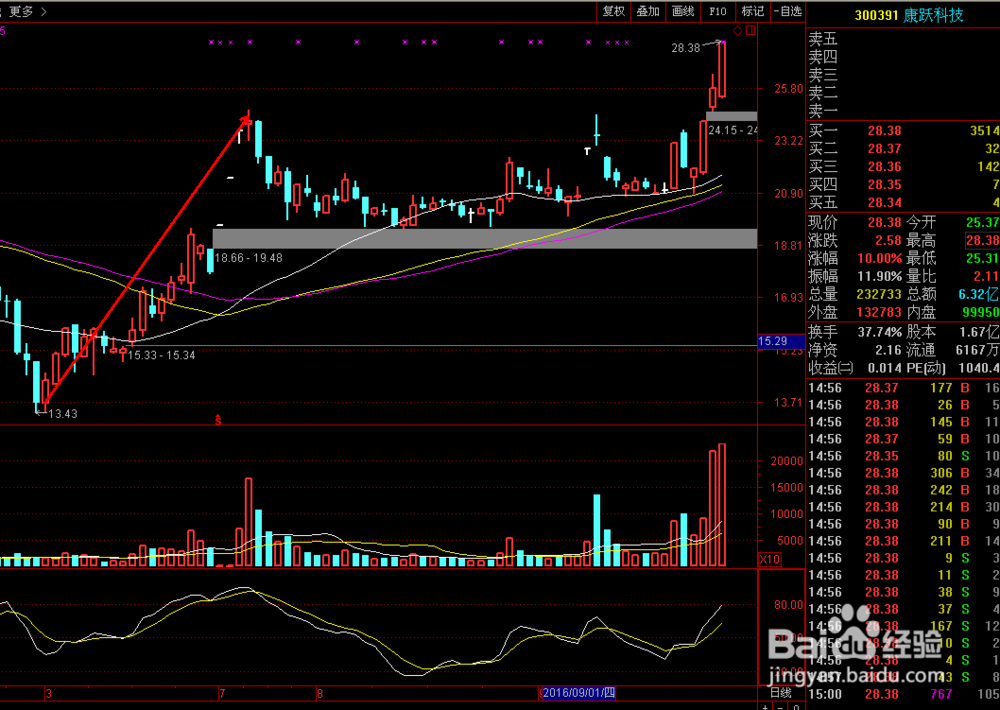Click the 日线 period label
Screen dimensions: 1000x710
pyautogui.click(x=781, y=693)
